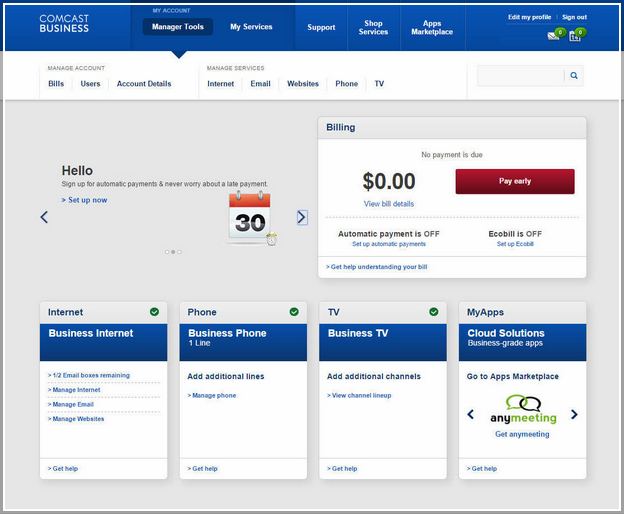Click Add additional lines
This screenshot has height=514, width=624.
[226, 376]
